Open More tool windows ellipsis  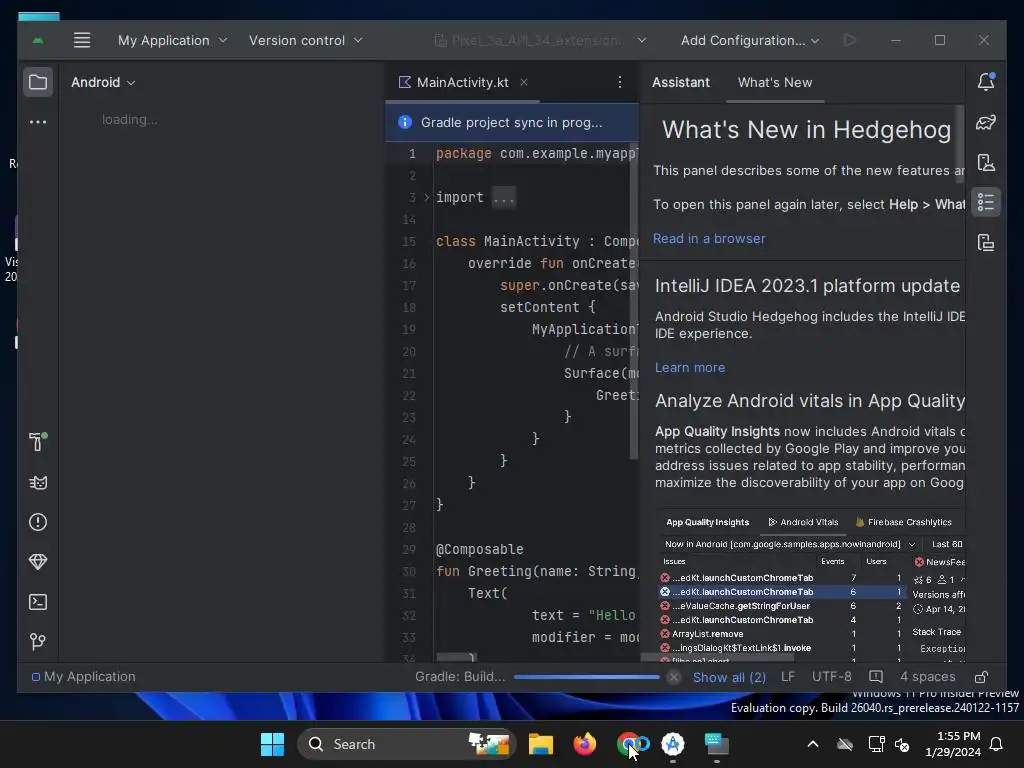click(38, 122)
